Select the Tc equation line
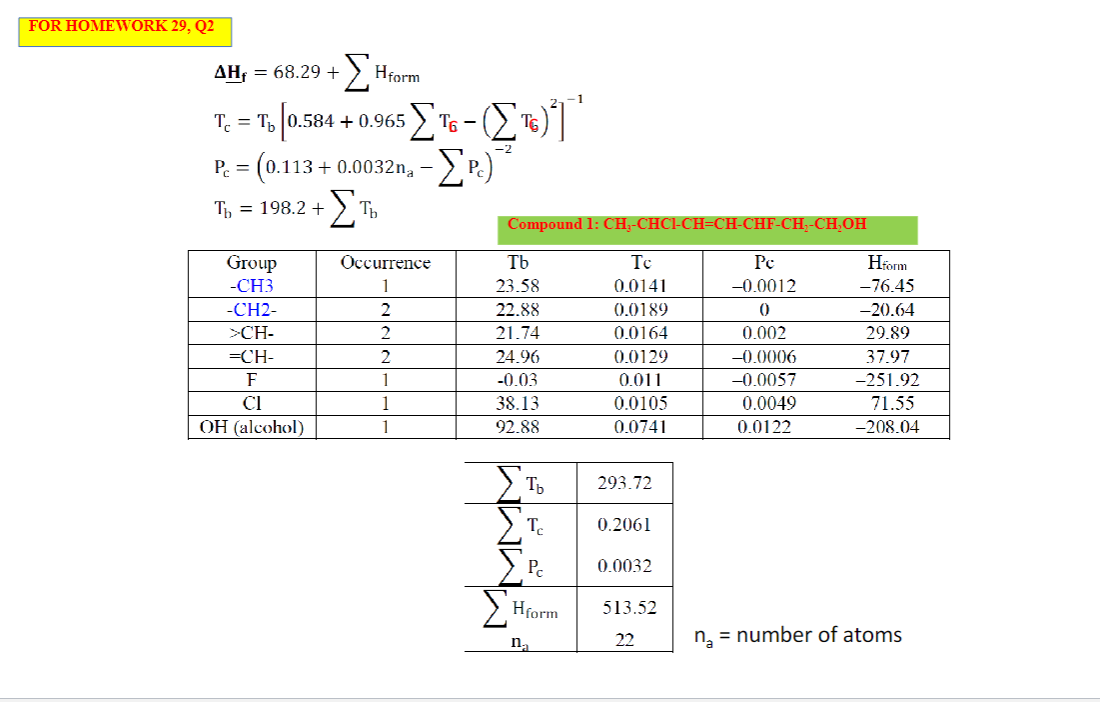The width and height of the screenshot is (1100, 702). click(390, 118)
